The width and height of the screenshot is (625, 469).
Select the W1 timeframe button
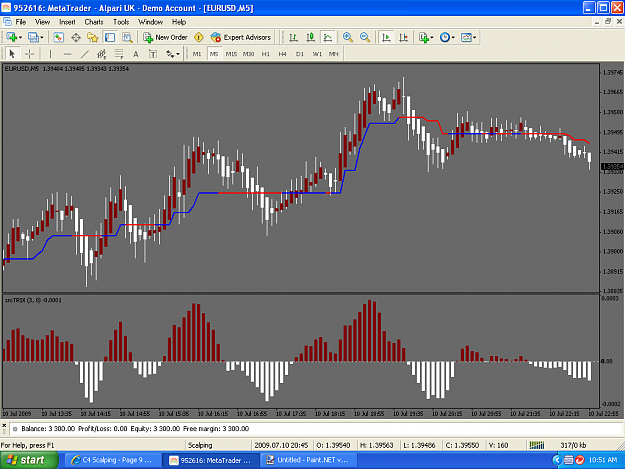pos(317,54)
